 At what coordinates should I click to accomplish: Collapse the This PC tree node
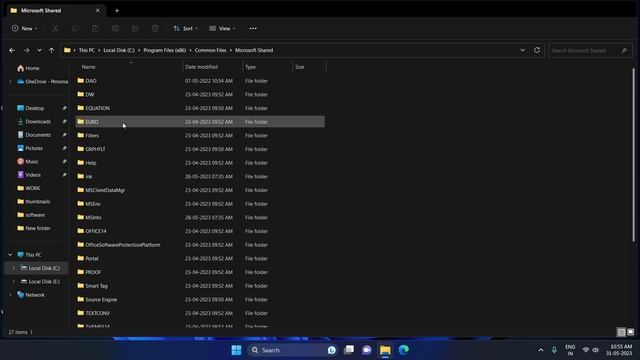pyautogui.click(x=10, y=255)
